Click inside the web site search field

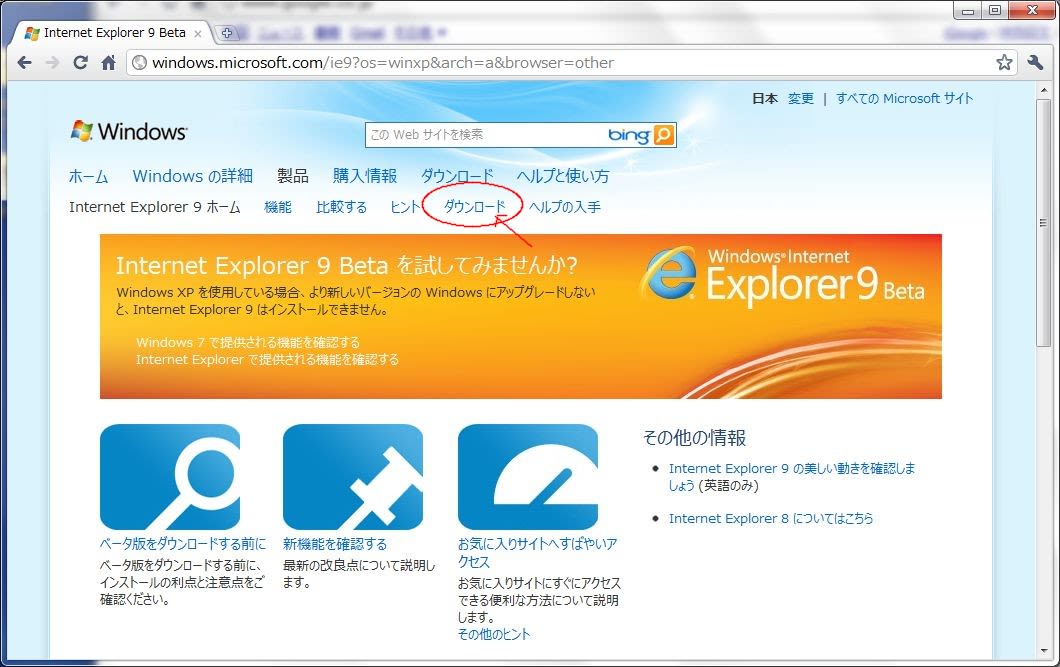click(485, 135)
